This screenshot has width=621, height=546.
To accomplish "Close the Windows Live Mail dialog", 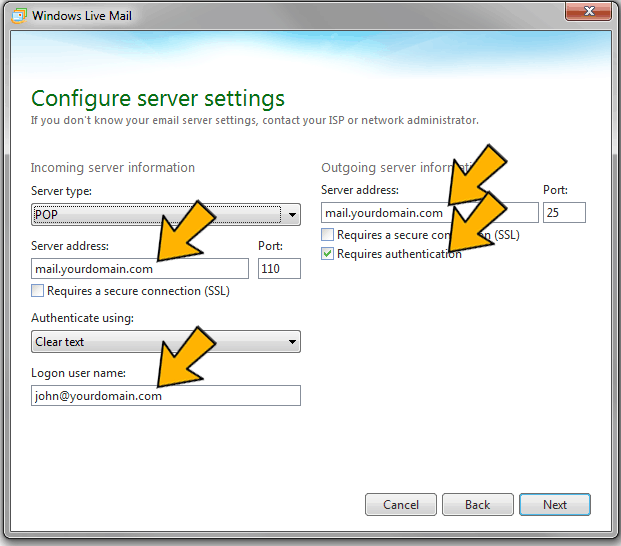I will click(x=588, y=11).
